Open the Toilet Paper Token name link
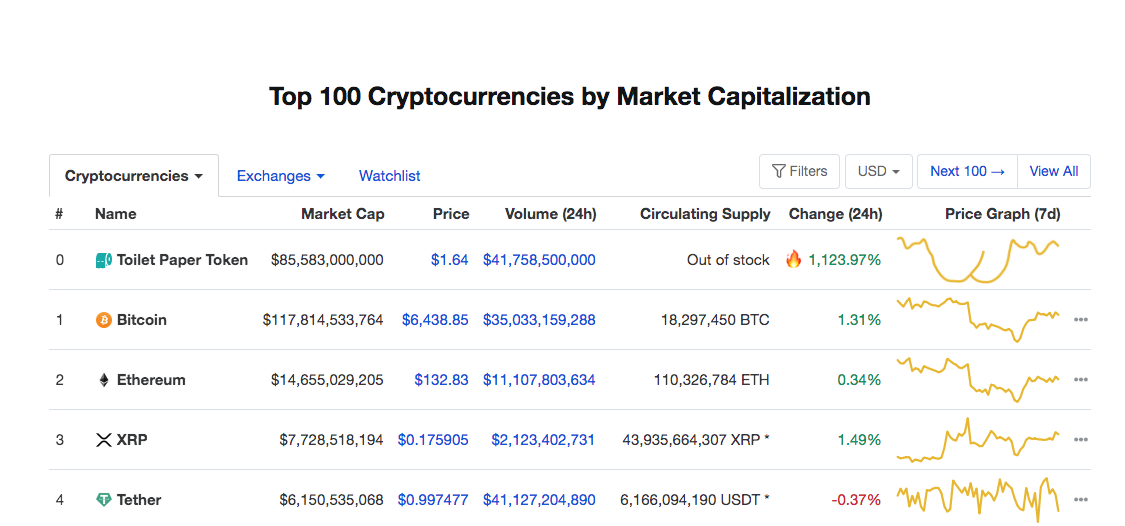The height and width of the screenshot is (526, 1125). pos(182,260)
